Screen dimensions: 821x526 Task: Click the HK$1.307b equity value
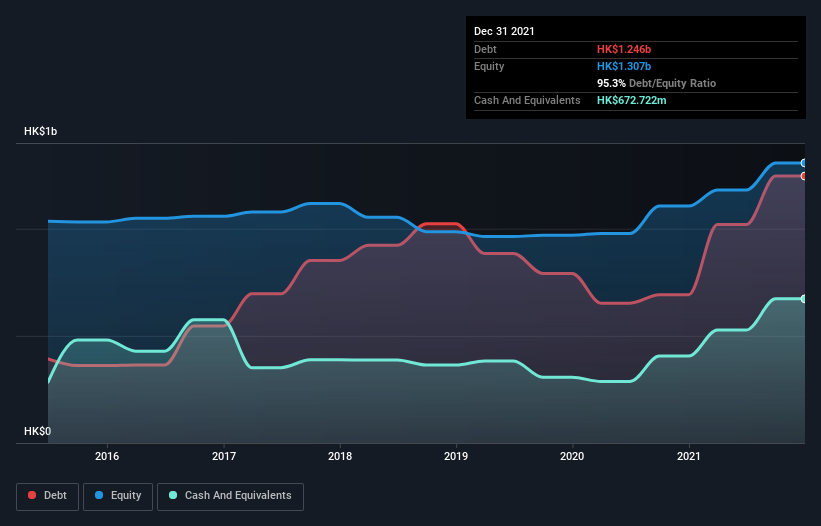point(624,66)
